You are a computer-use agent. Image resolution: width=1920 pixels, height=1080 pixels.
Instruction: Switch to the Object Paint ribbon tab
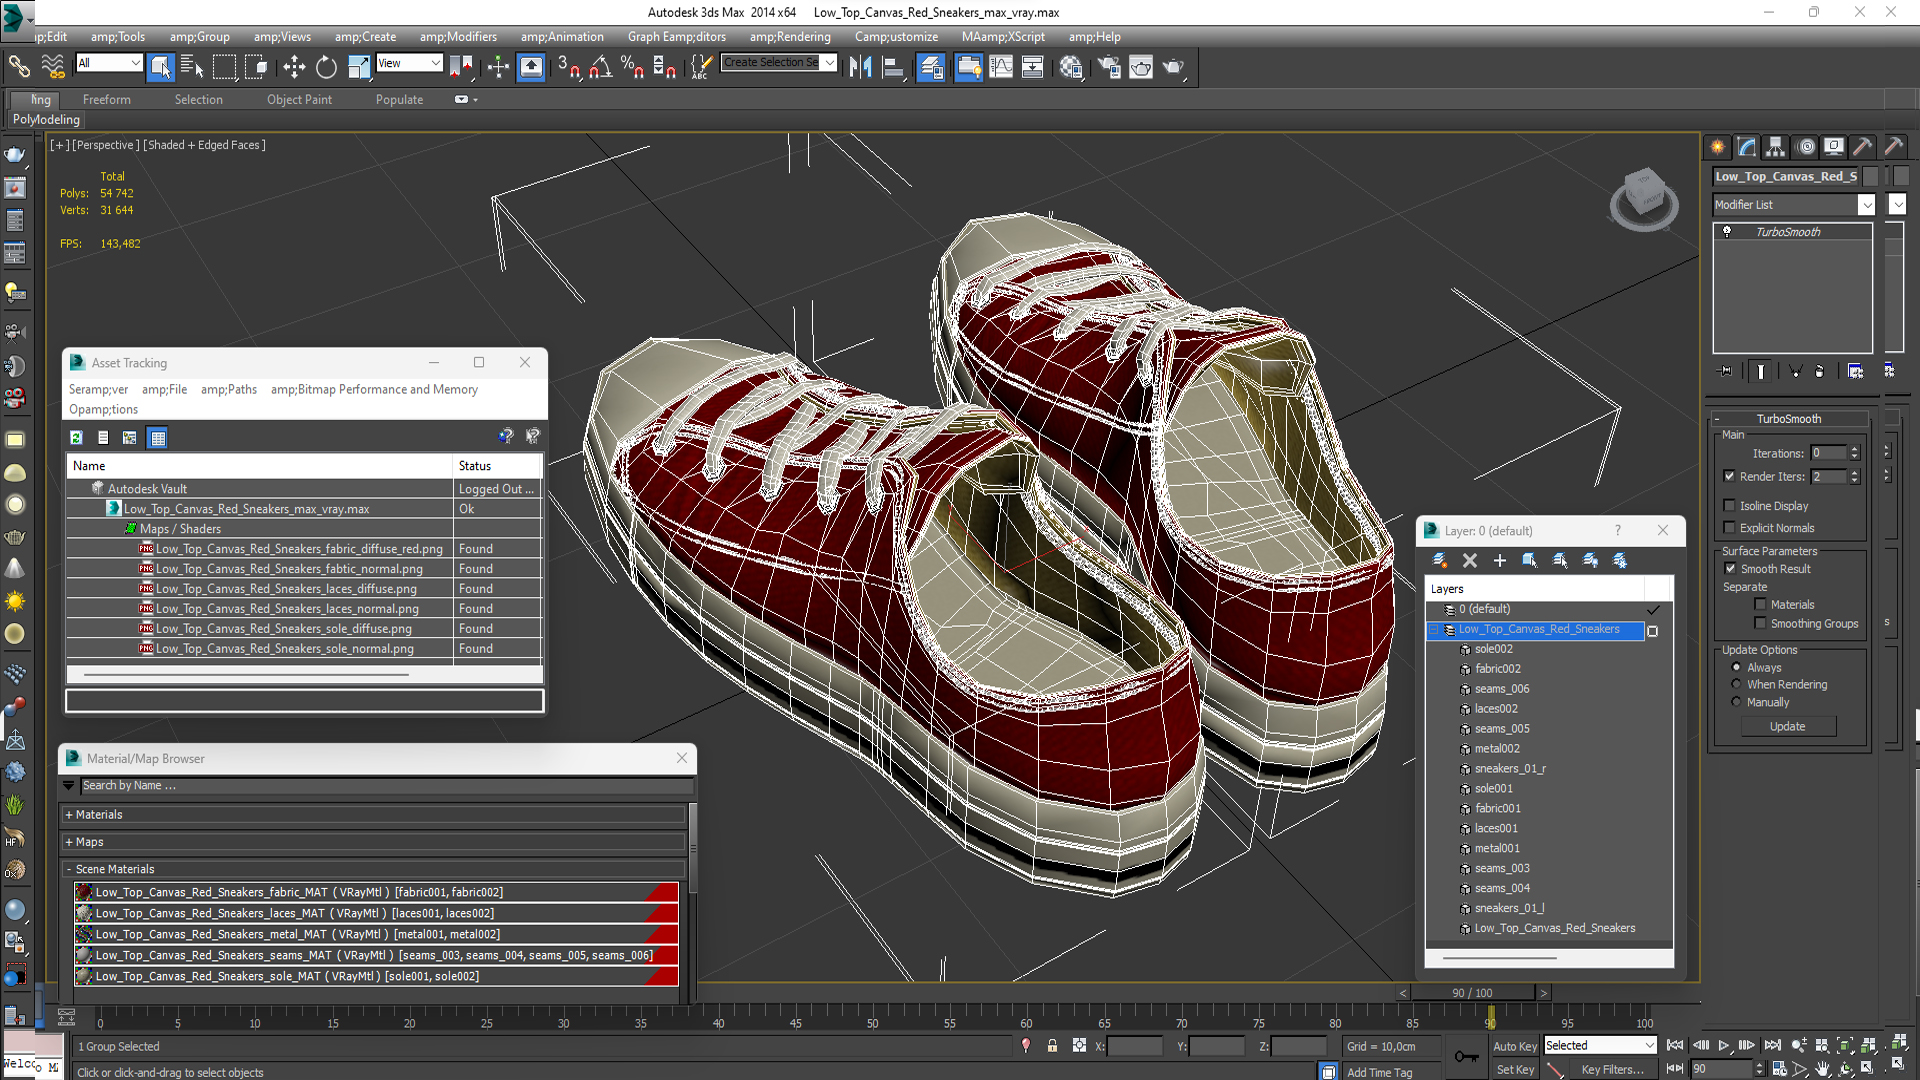point(299,99)
